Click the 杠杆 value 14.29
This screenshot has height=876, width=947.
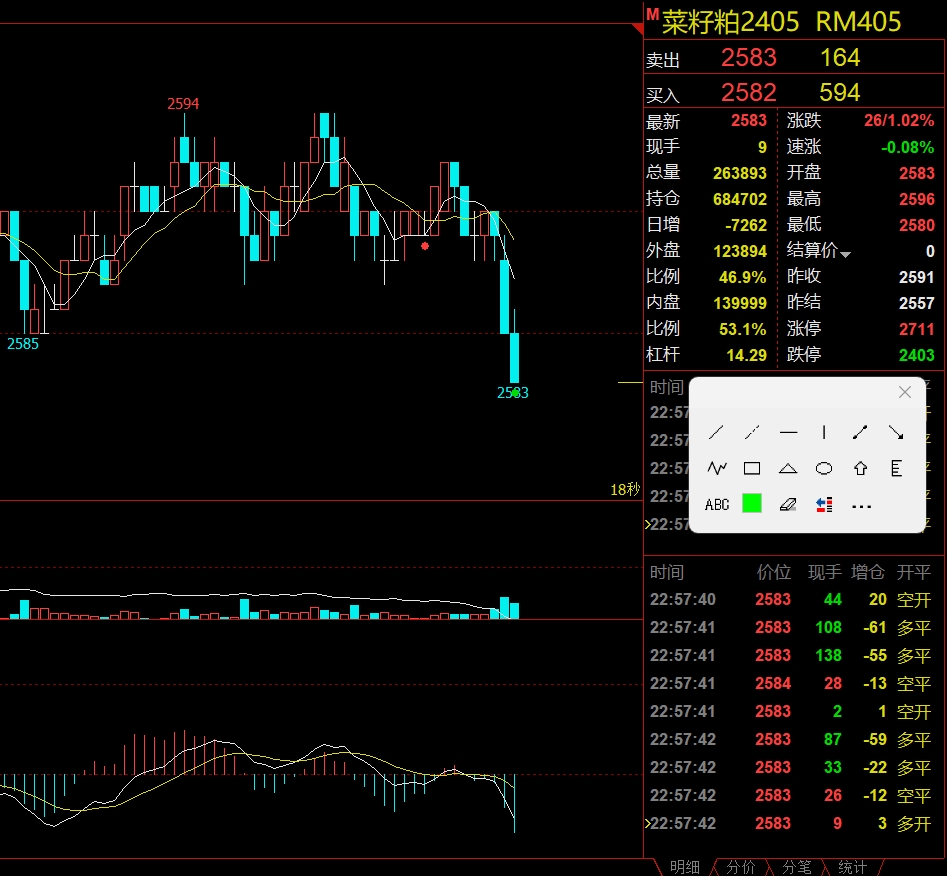[x=746, y=355]
